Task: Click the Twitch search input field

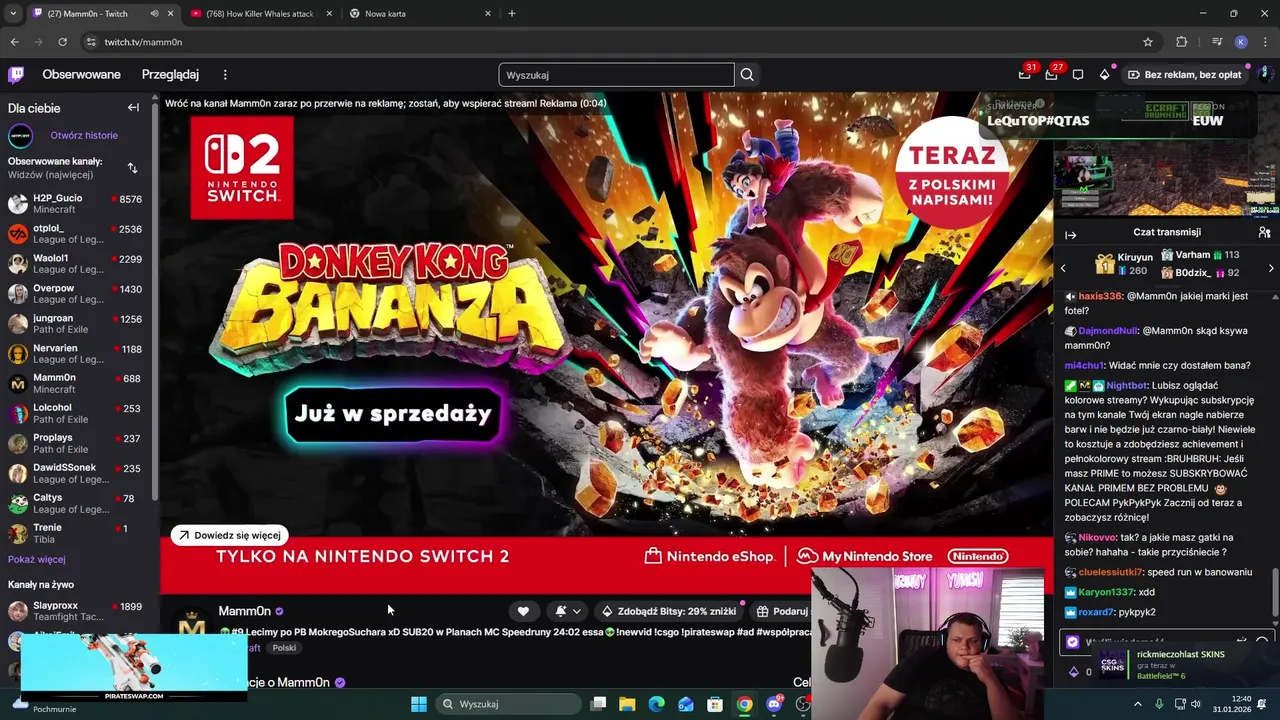Action: tap(616, 75)
